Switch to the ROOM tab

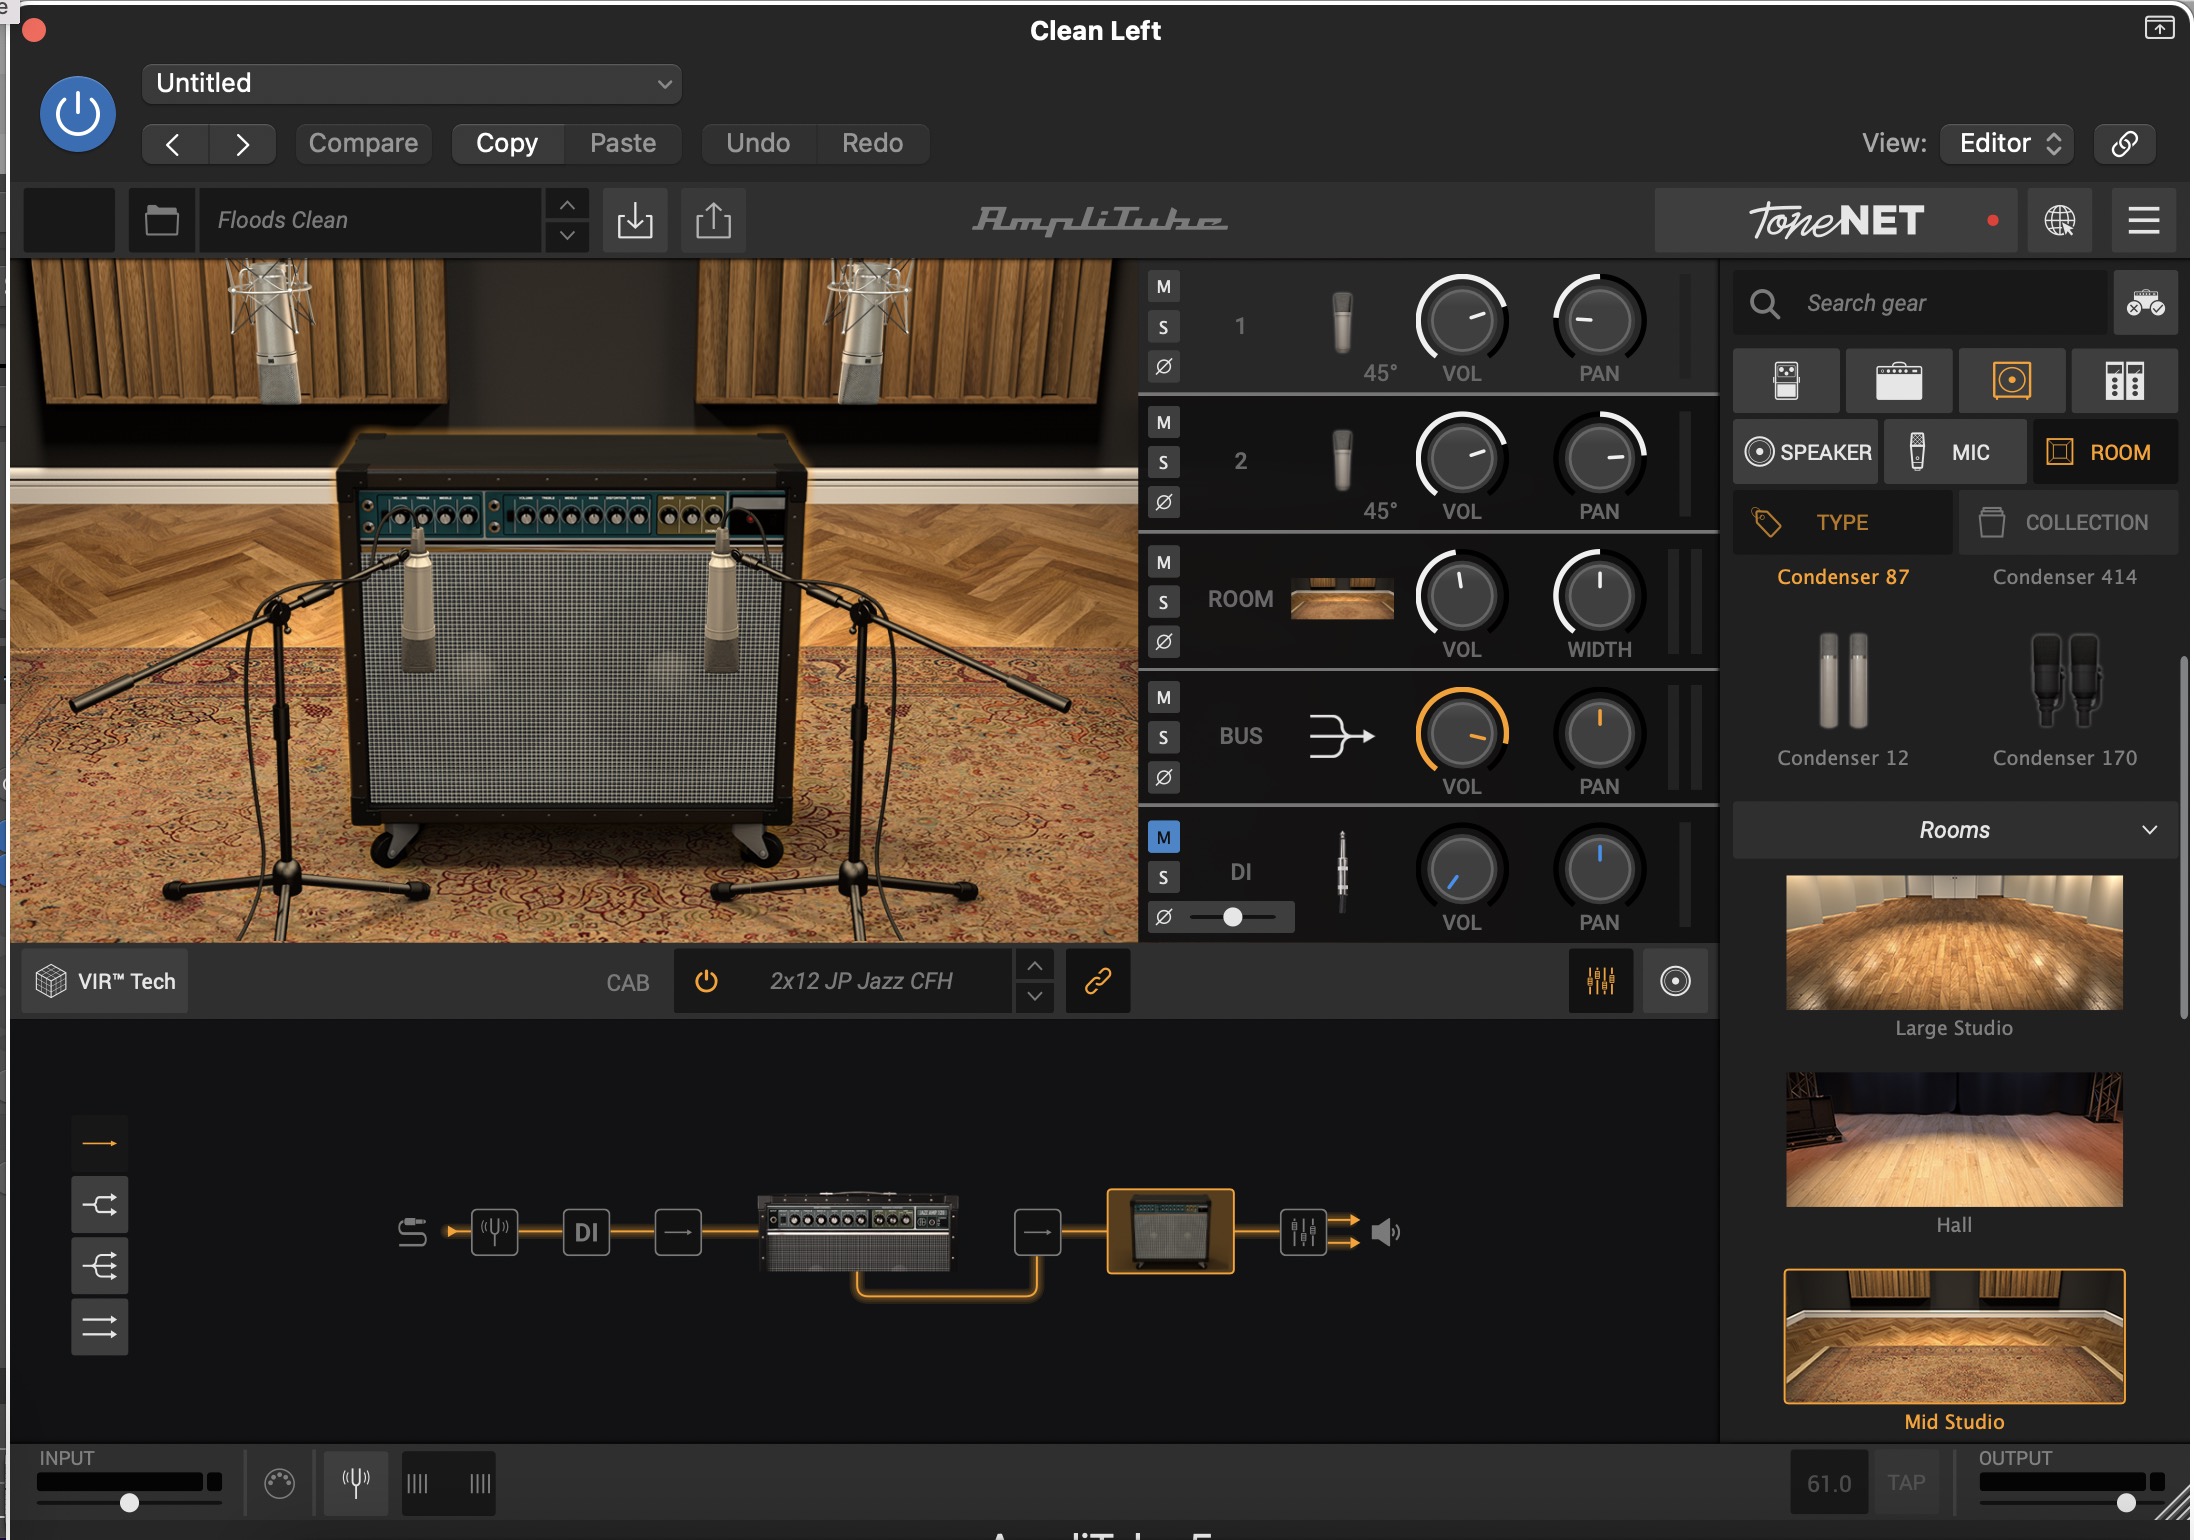coord(2105,452)
